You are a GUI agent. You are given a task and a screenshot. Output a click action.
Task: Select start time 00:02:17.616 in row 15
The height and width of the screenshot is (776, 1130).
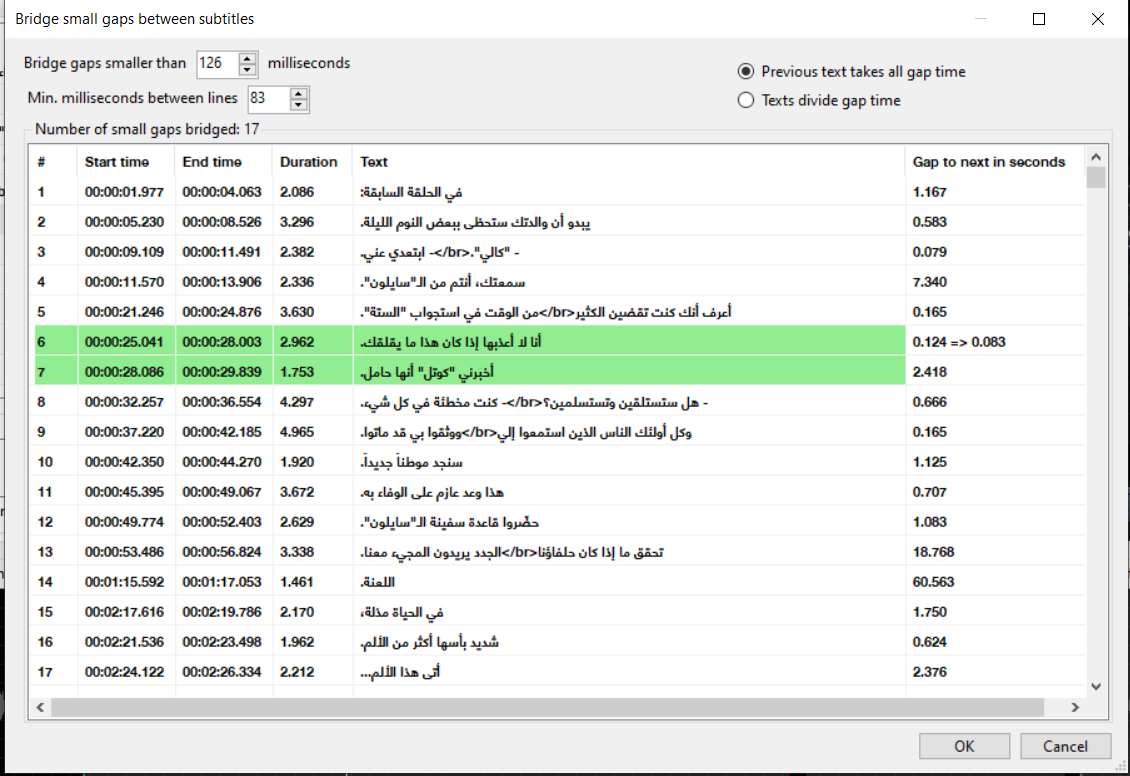pos(124,612)
